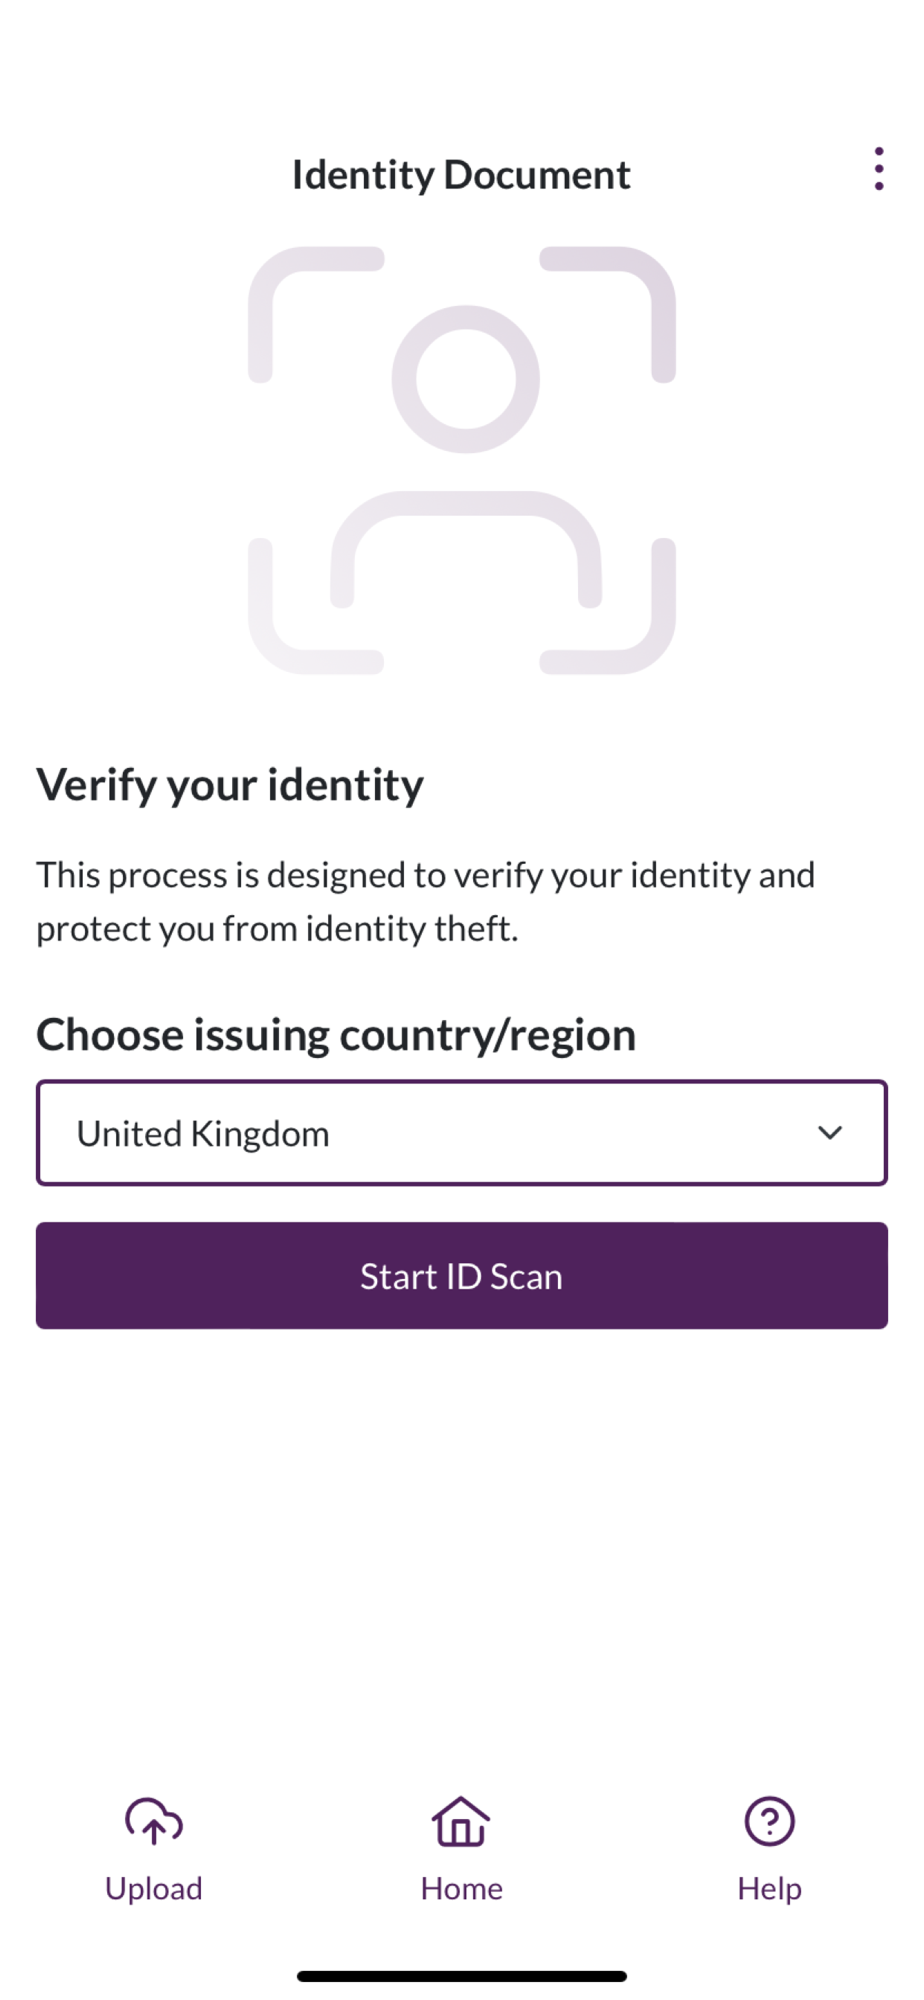Open the three-dot more options menu
The width and height of the screenshot is (924, 2000).
[878, 169]
